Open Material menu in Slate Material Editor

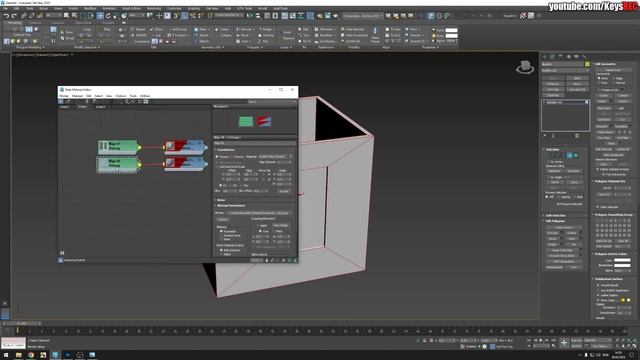coord(77,96)
